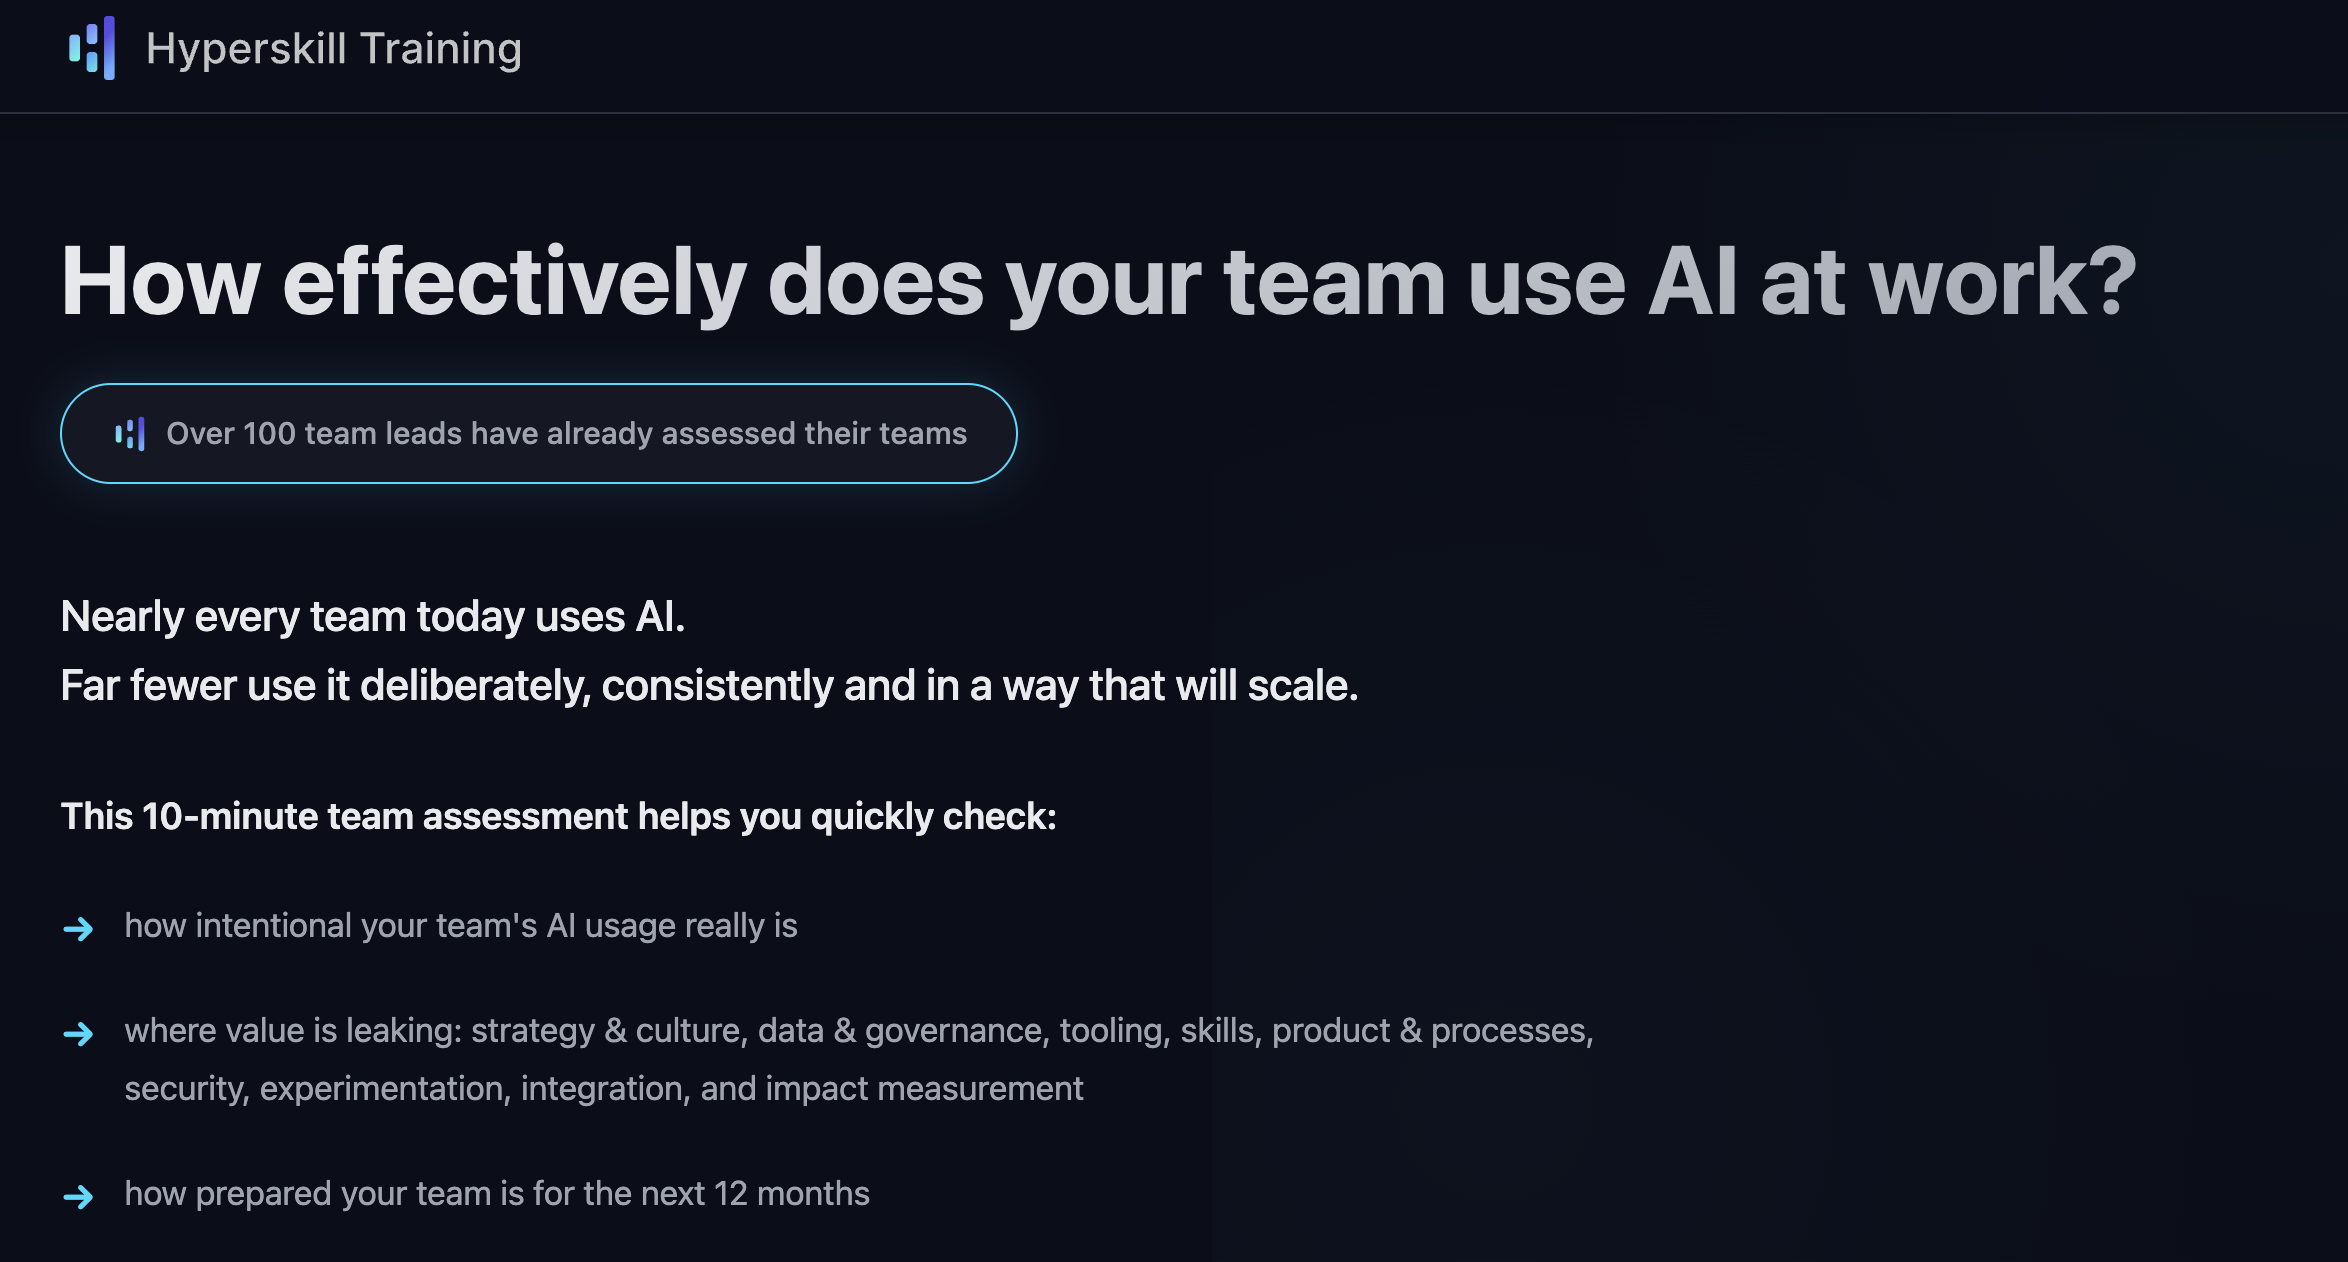Image resolution: width=2348 pixels, height=1262 pixels.
Task: Select the 'Over 100 team leads' badge pill
Action: click(538, 433)
